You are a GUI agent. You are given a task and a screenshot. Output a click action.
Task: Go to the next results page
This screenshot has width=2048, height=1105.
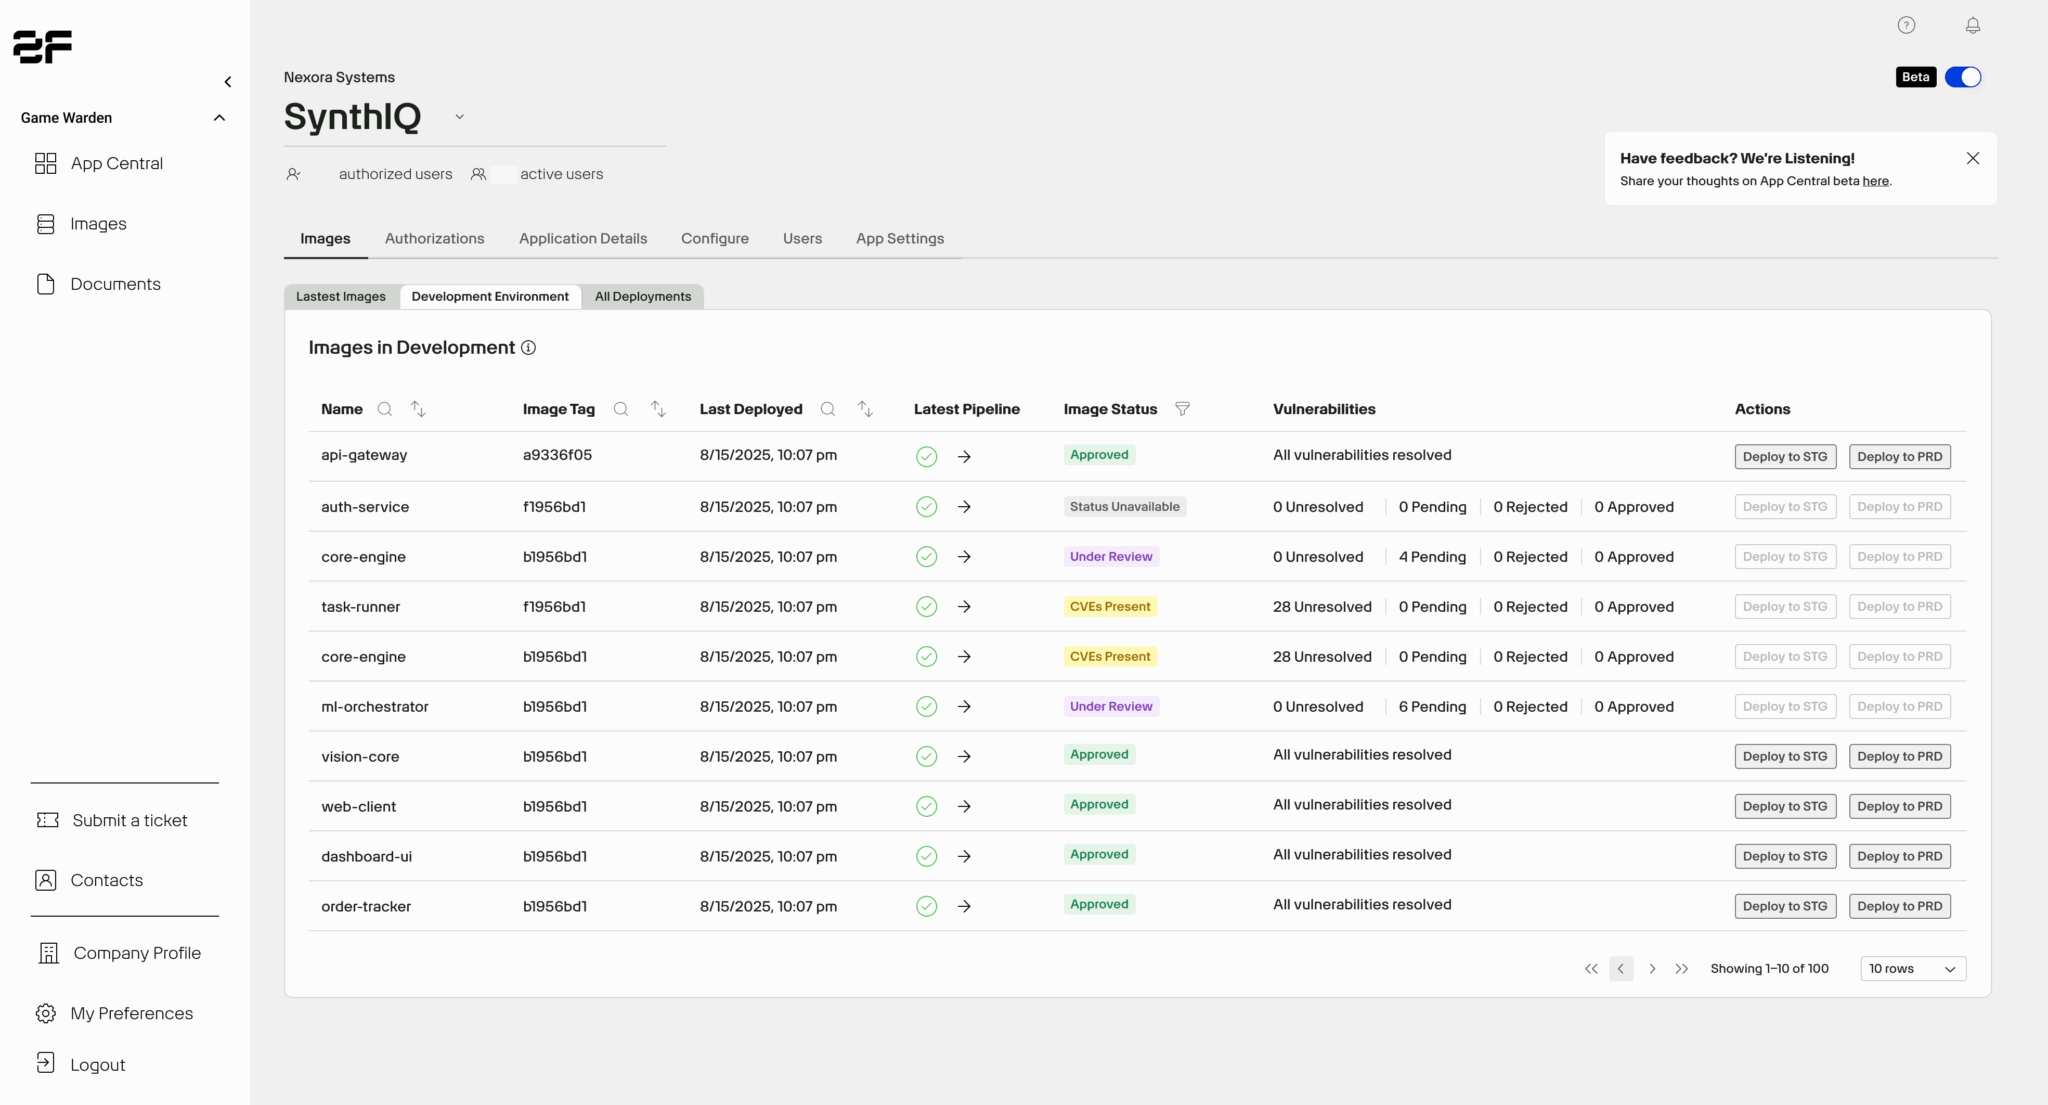pyautogui.click(x=1652, y=969)
